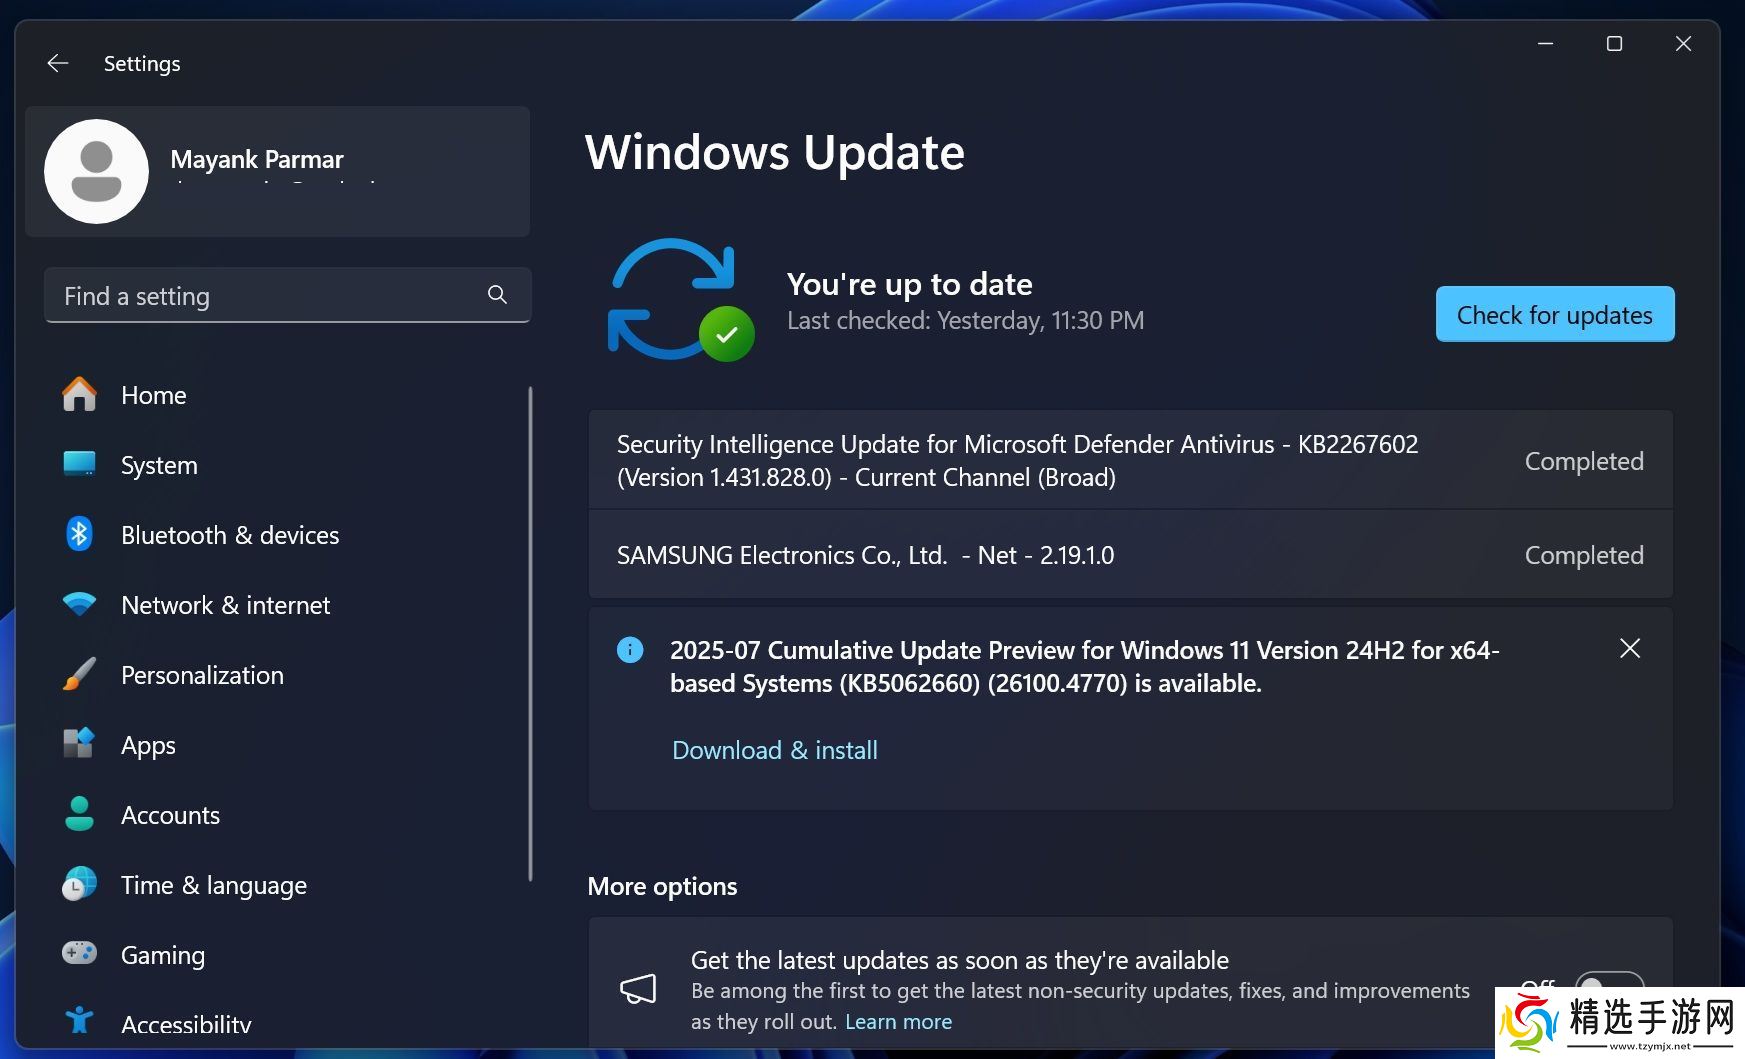The width and height of the screenshot is (1745, 1059).
Task: Open Mayank Parmar profile avatar
Action: pyautogui.click(x=97, y=172)
